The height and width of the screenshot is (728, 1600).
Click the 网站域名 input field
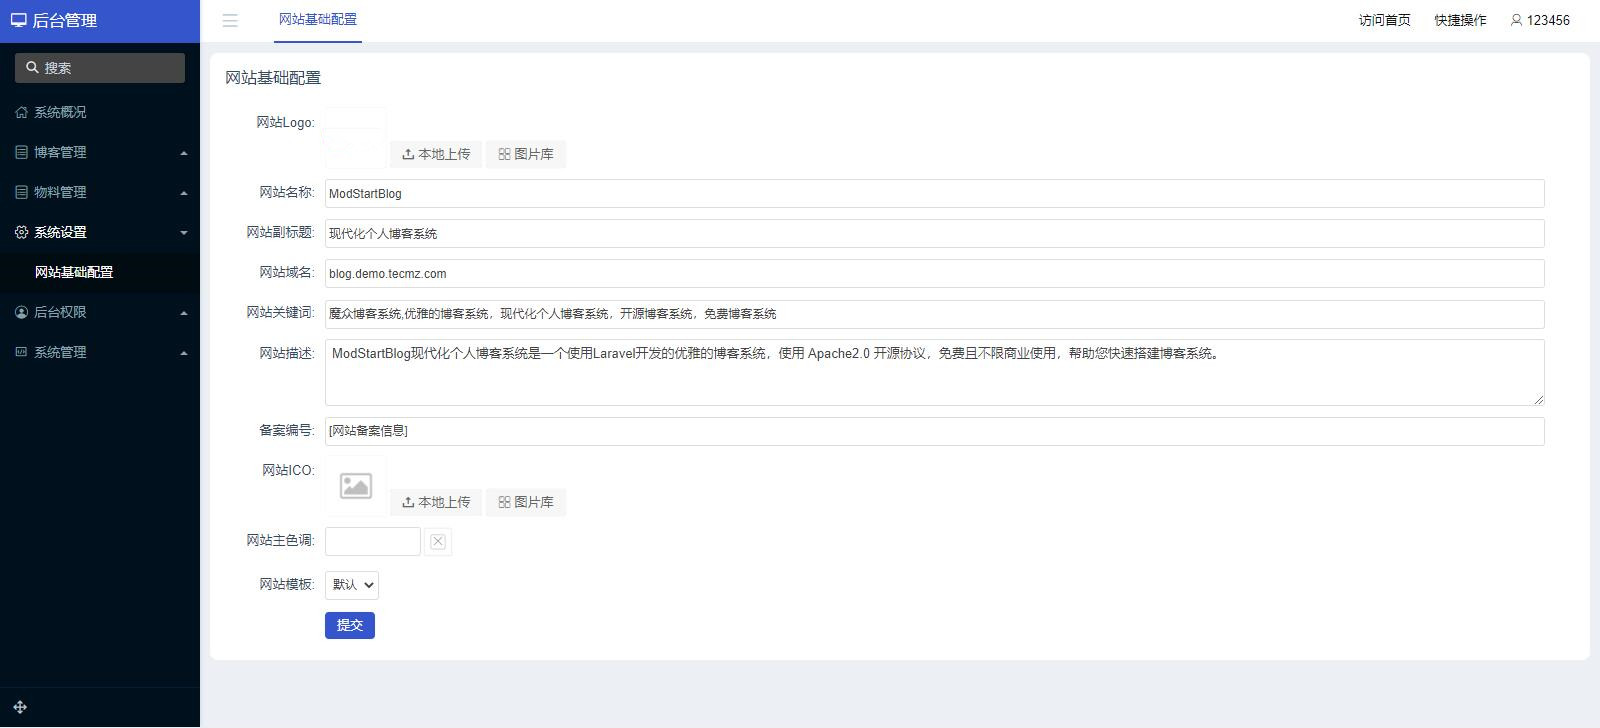point(935,274)
